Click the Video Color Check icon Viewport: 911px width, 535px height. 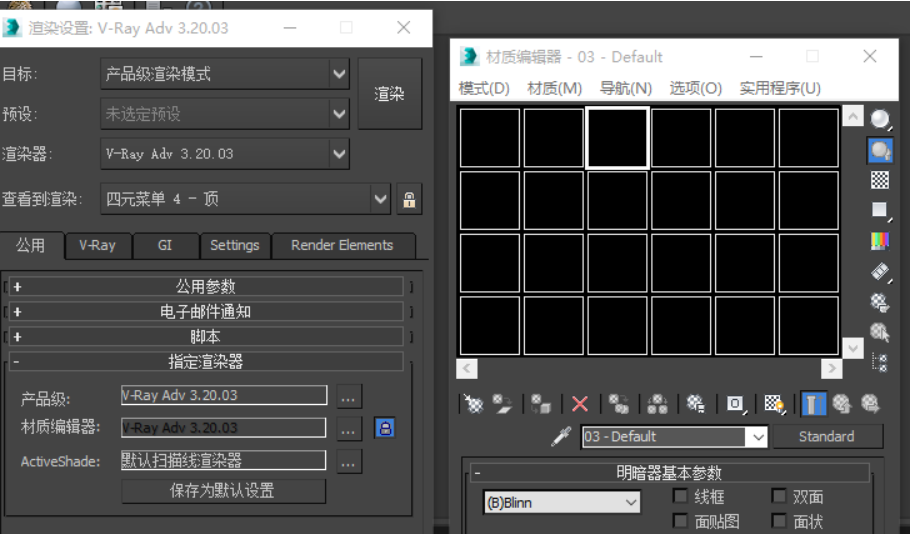(x=880, y=240)
